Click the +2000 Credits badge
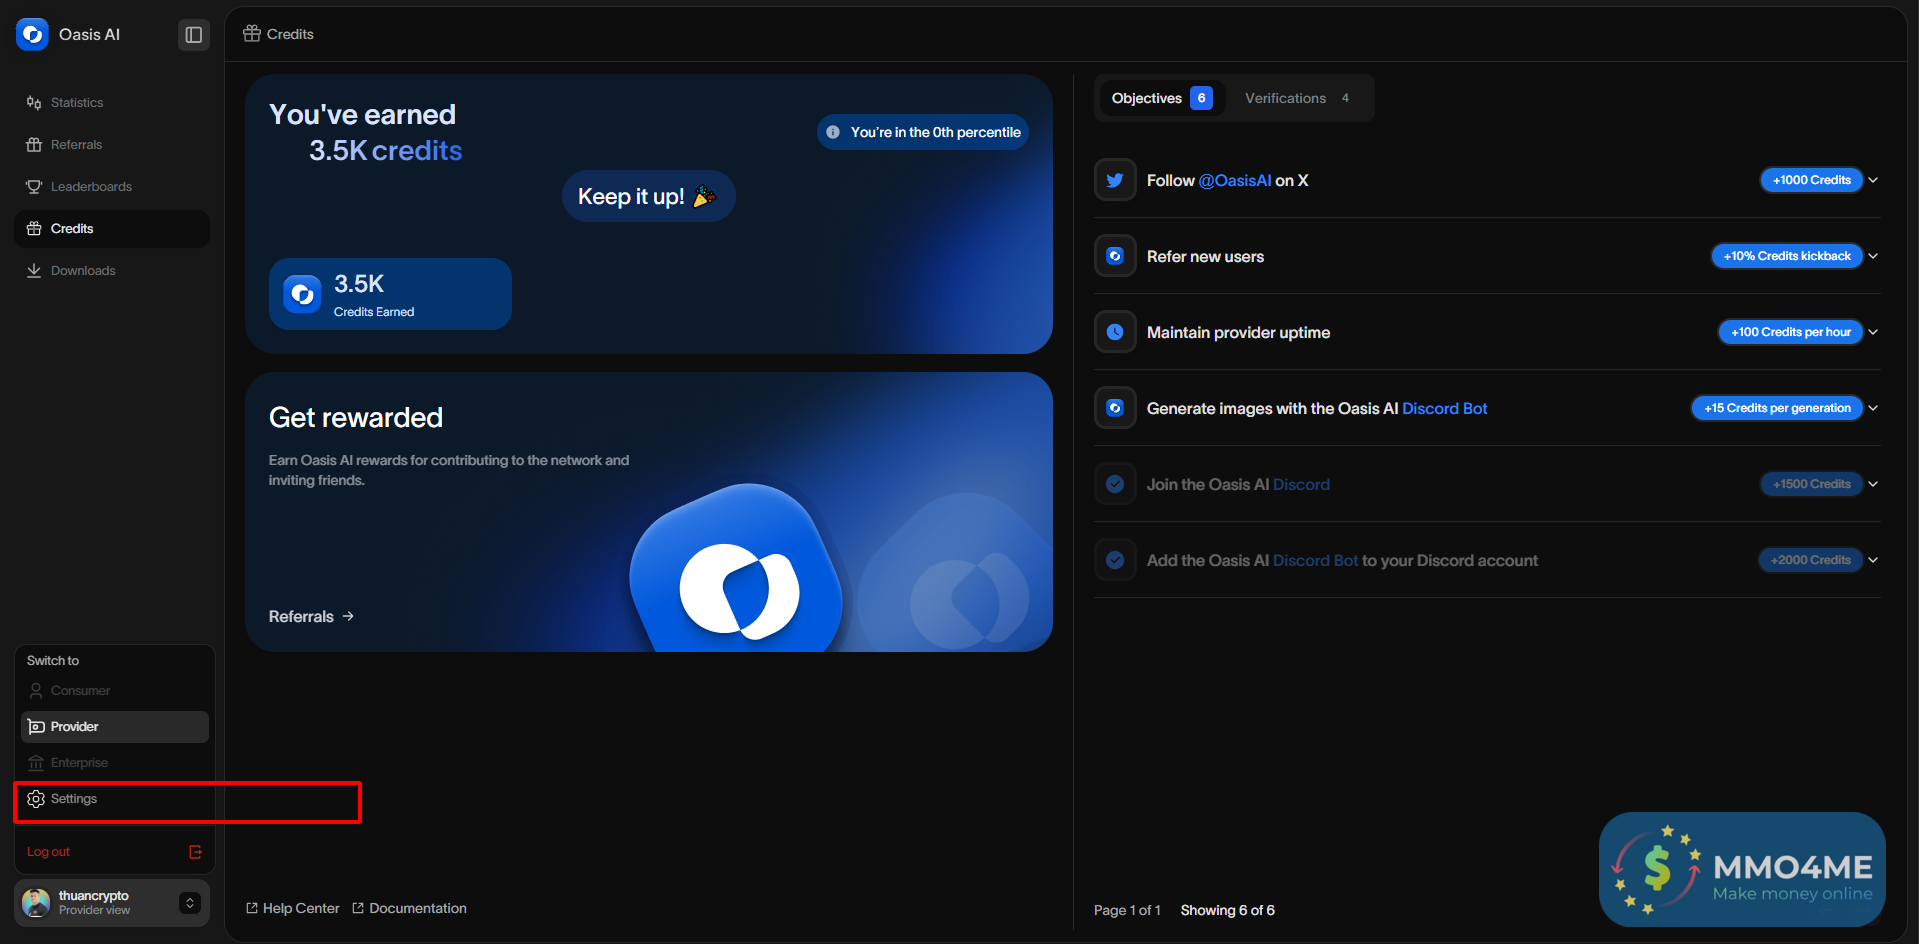Viewport: 1919px width, 944px height. pyautogui.click(x=1811, y=560)
